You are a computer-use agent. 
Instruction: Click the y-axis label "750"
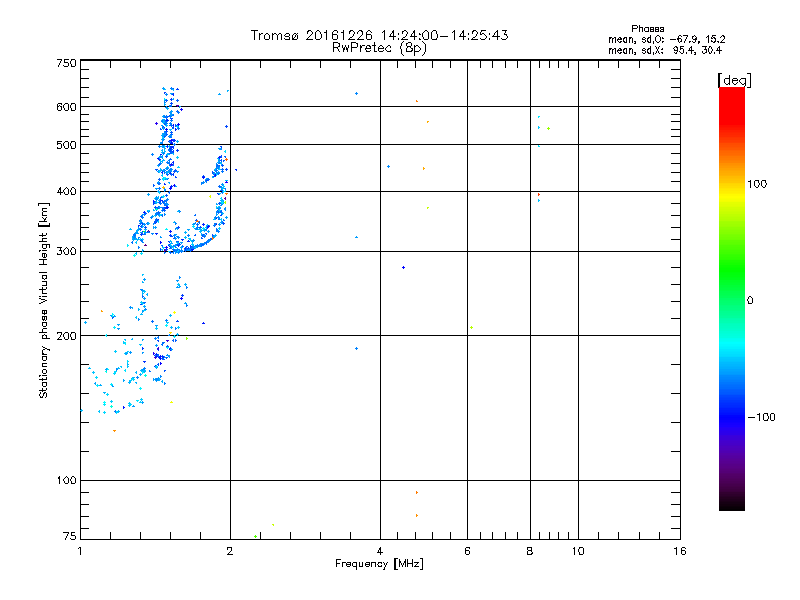pyautogui.click(x=66, y=63)
